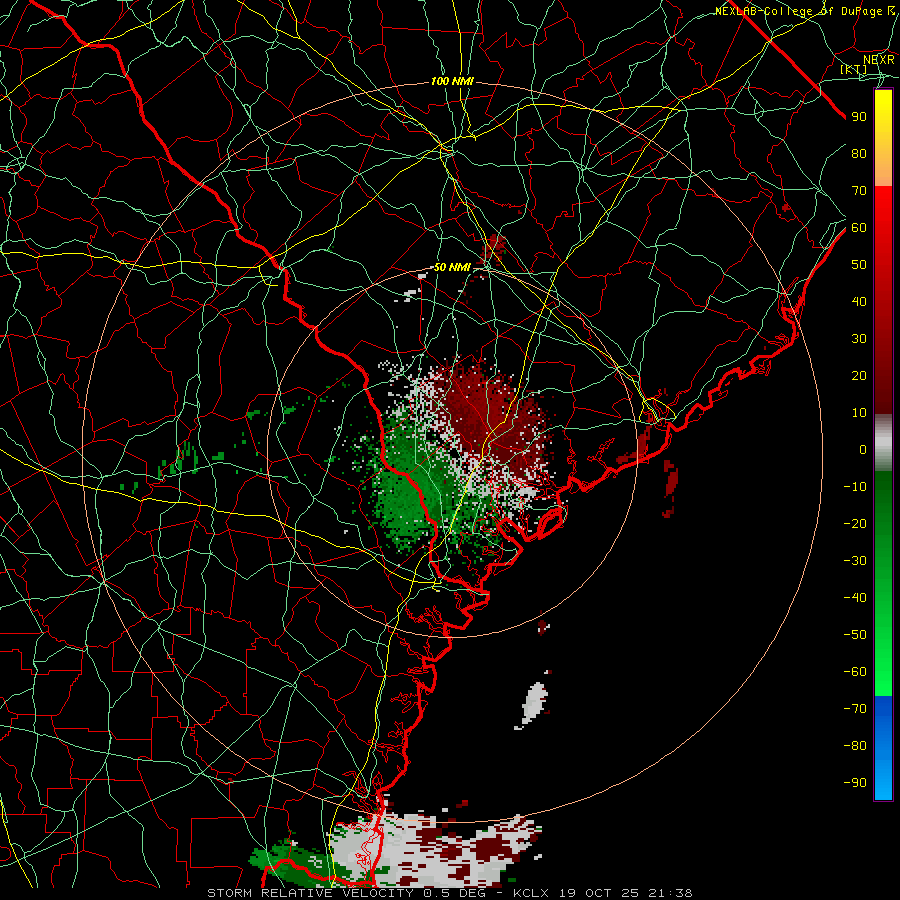Click the -20 value on velocity scale
Screen dimensions: 900x900
click(855, 523)
